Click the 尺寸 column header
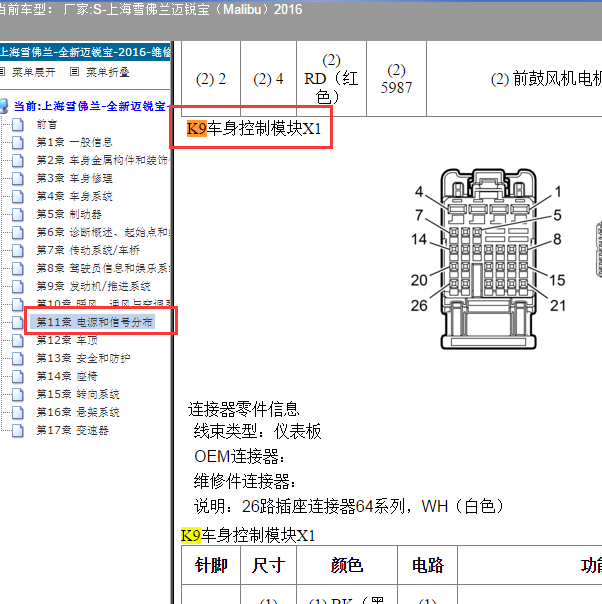This screenshot has width=602, height=604. click(x=268, y=565)
